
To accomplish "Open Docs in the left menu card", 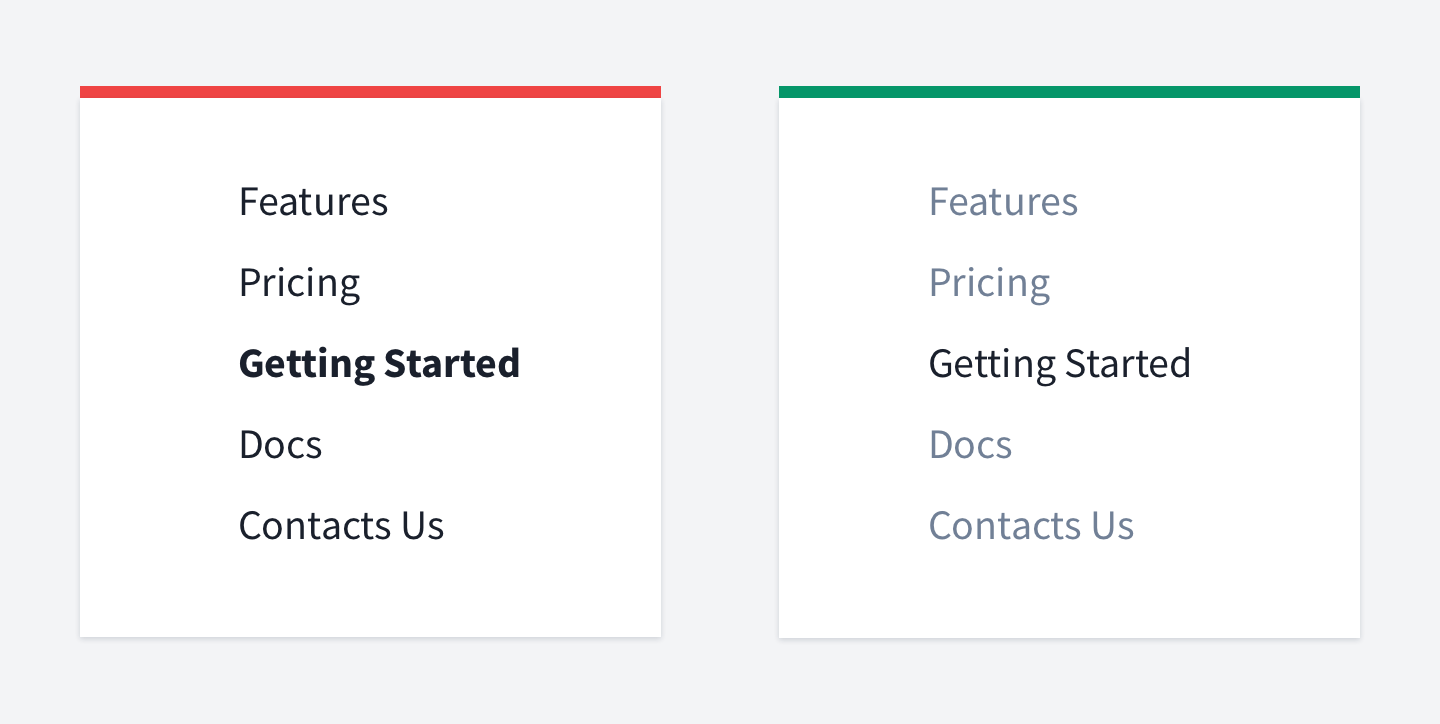I will (x=280, y=445).
